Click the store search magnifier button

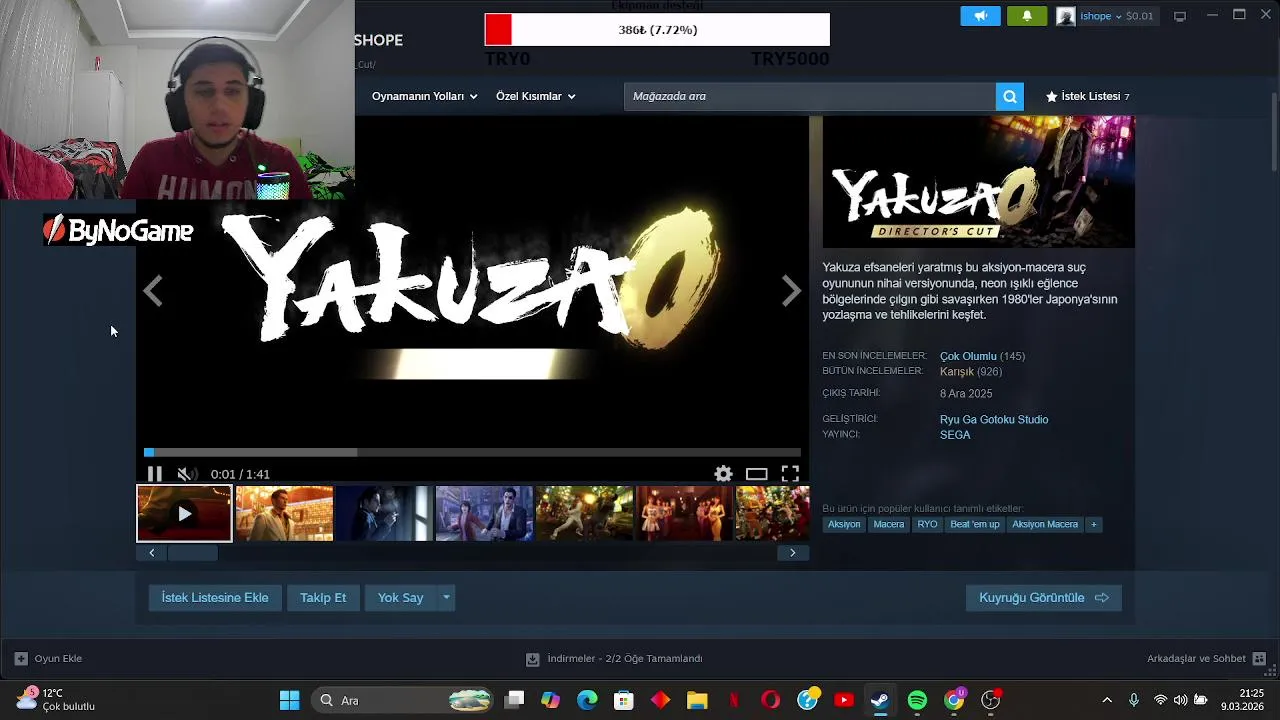[1010, 96]
